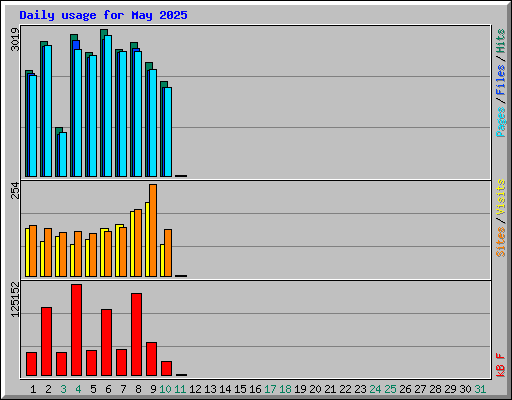Click day 12 on the date axis
512x400 pixels.
(195, 389)
